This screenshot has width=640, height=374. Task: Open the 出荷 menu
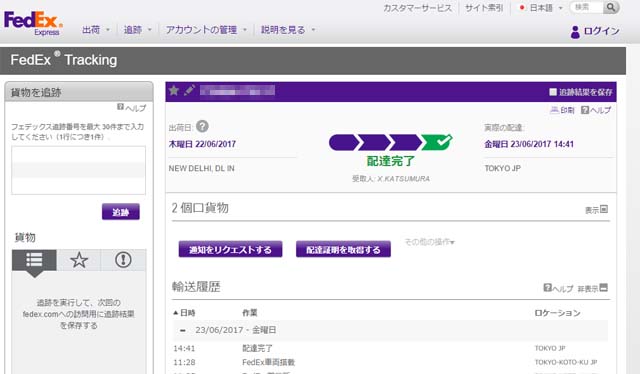[96, 30]
